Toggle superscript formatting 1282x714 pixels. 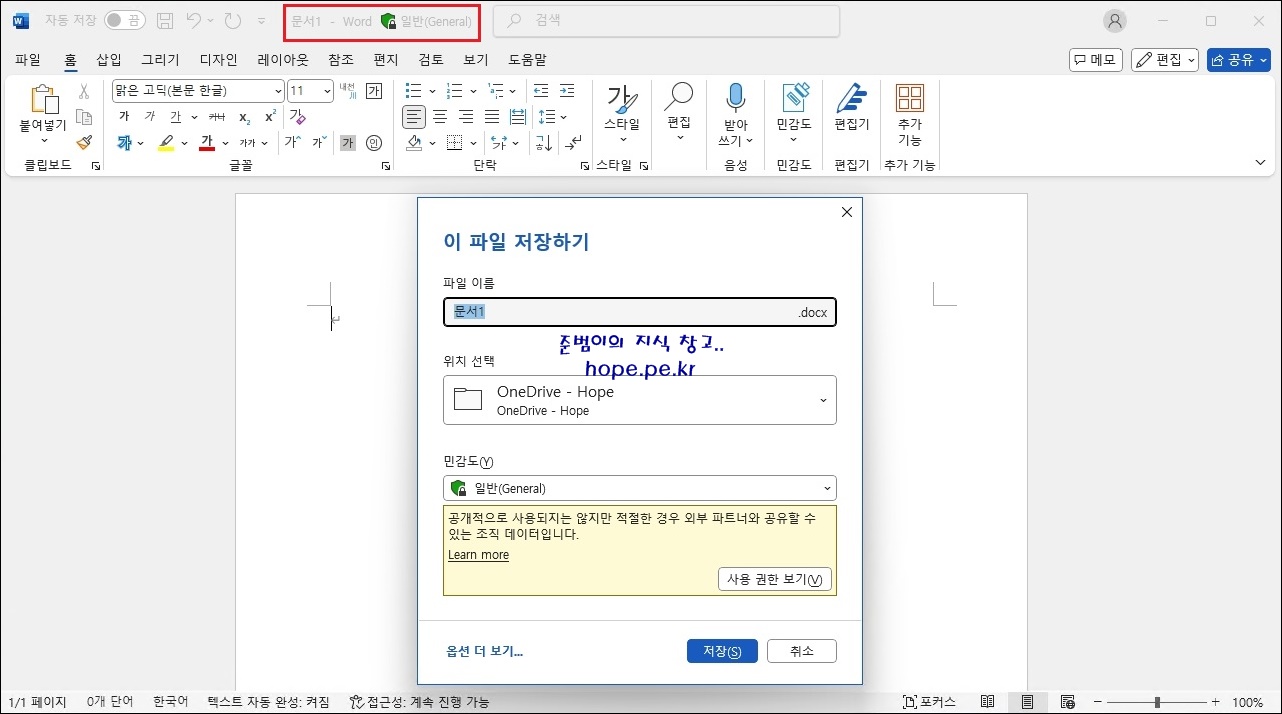(x=271, y=117)
